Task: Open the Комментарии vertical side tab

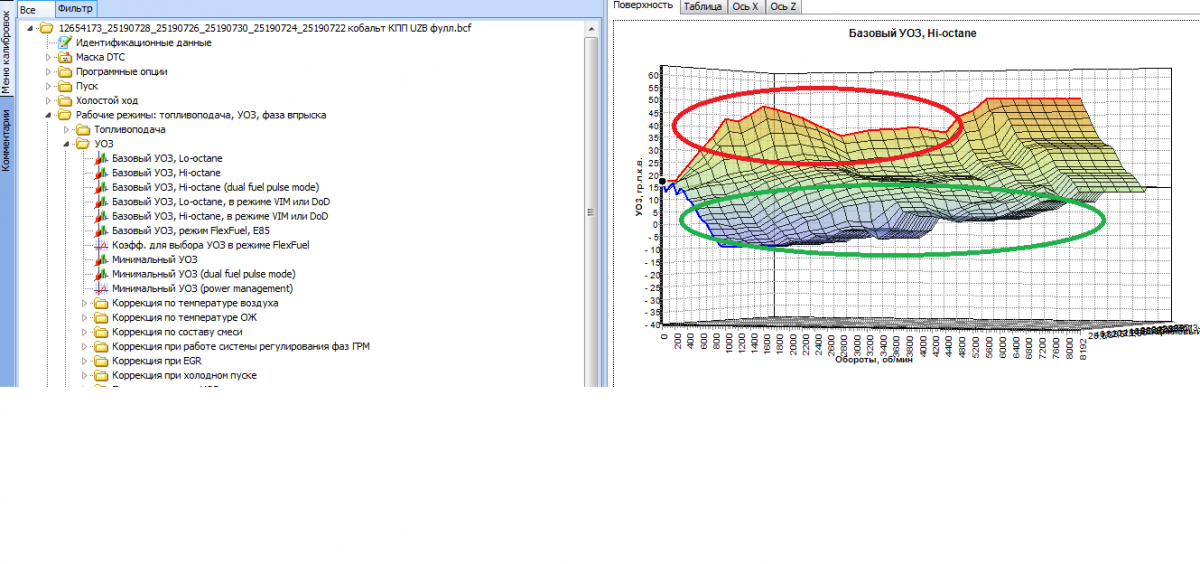Action: pyautogui.click(x=6, y=141)
